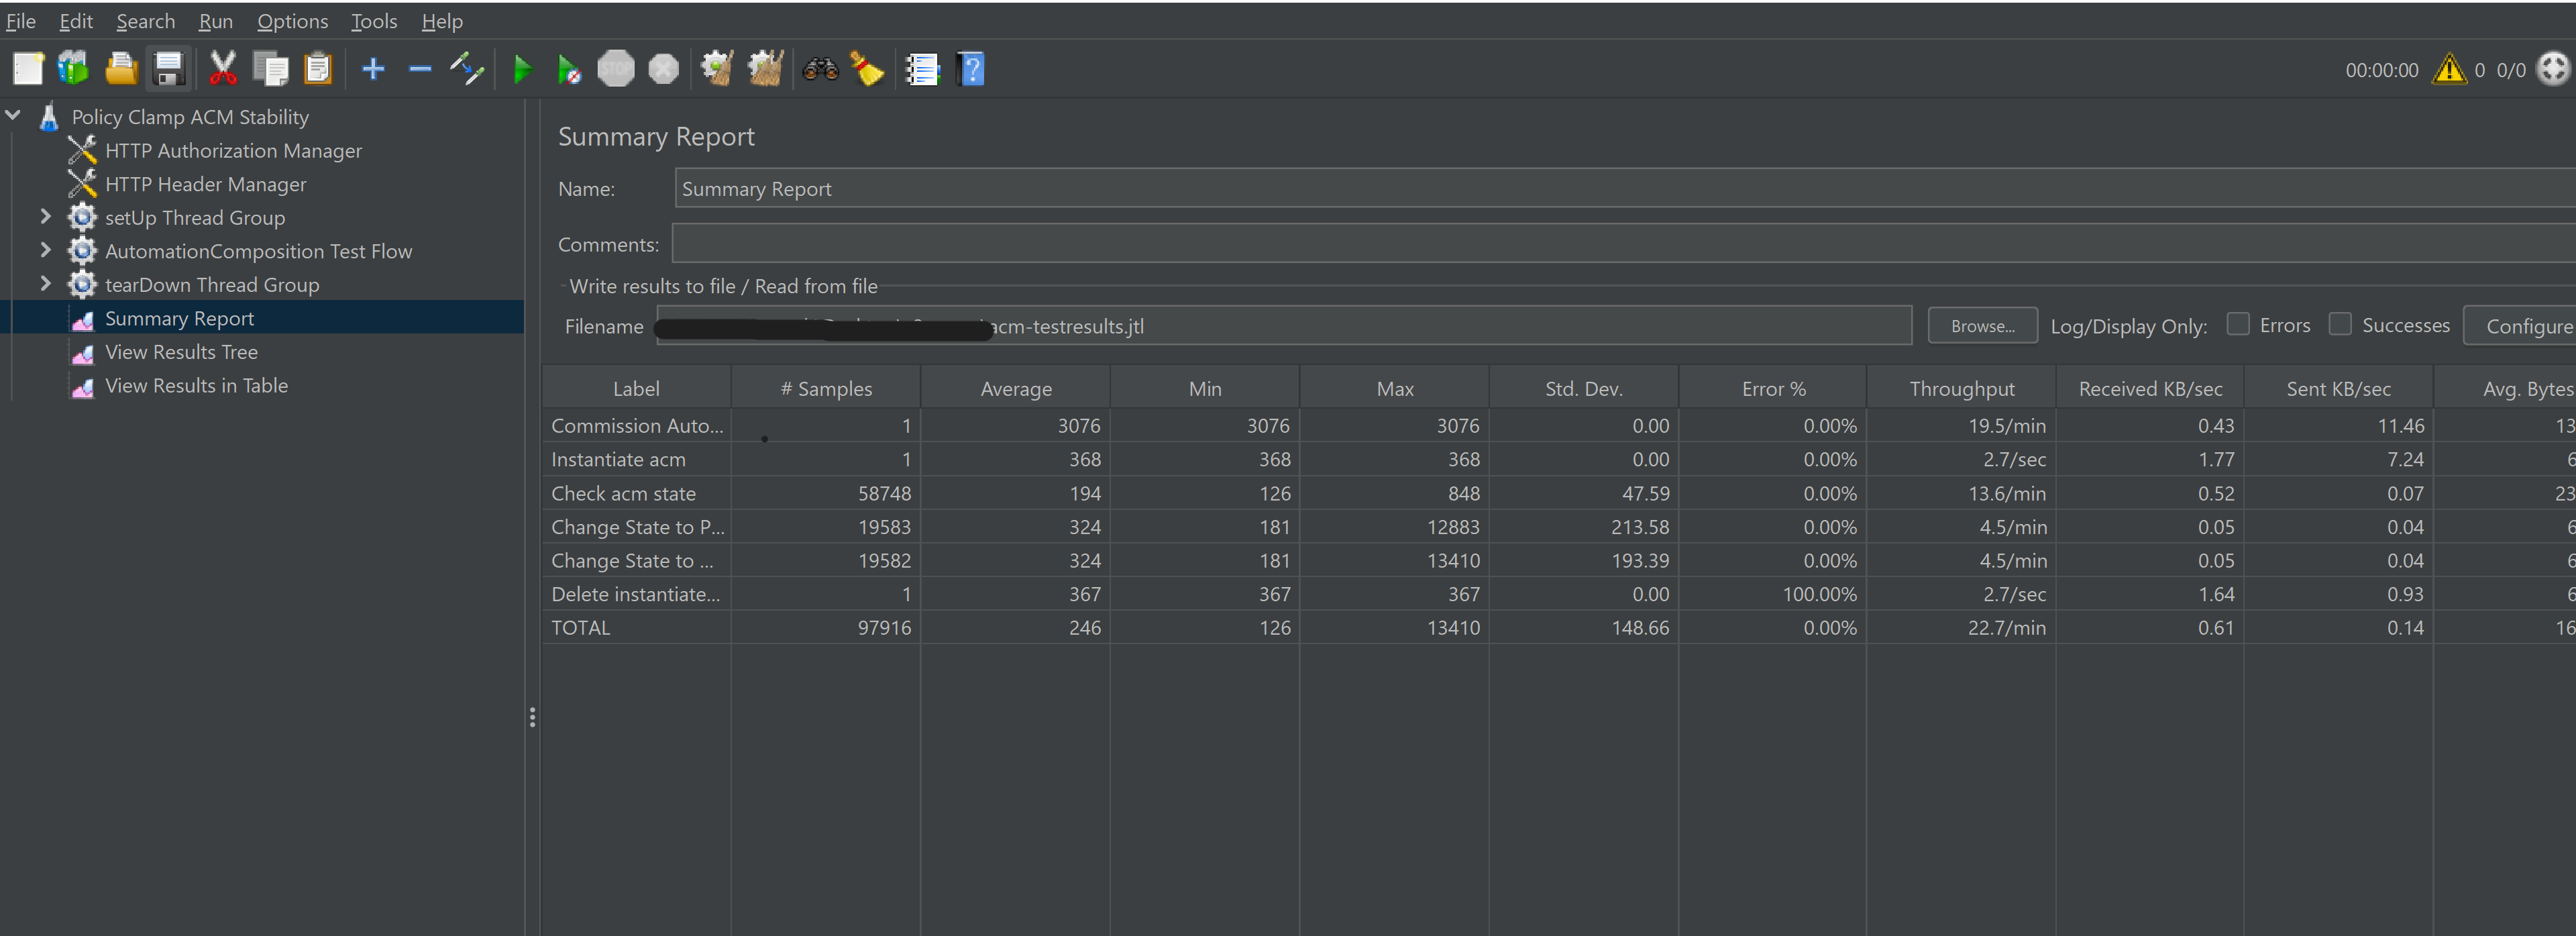Collapse all nodes with minus icon
The width and height of the screenshot is (2576, 936).
point(420,69)
